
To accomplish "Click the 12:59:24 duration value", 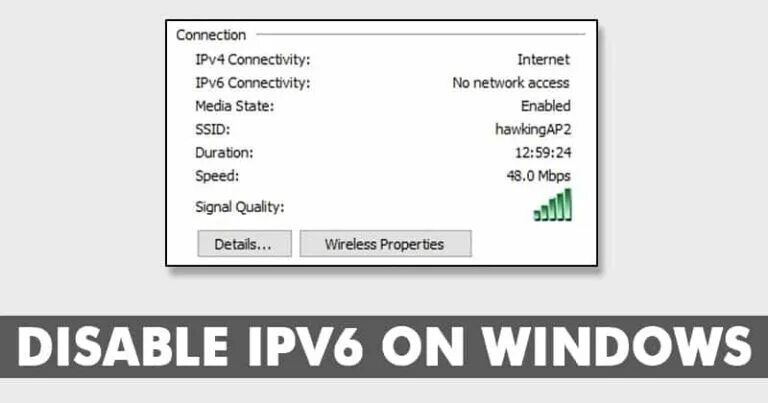I will pyautogui.click(x=543, y=153).
